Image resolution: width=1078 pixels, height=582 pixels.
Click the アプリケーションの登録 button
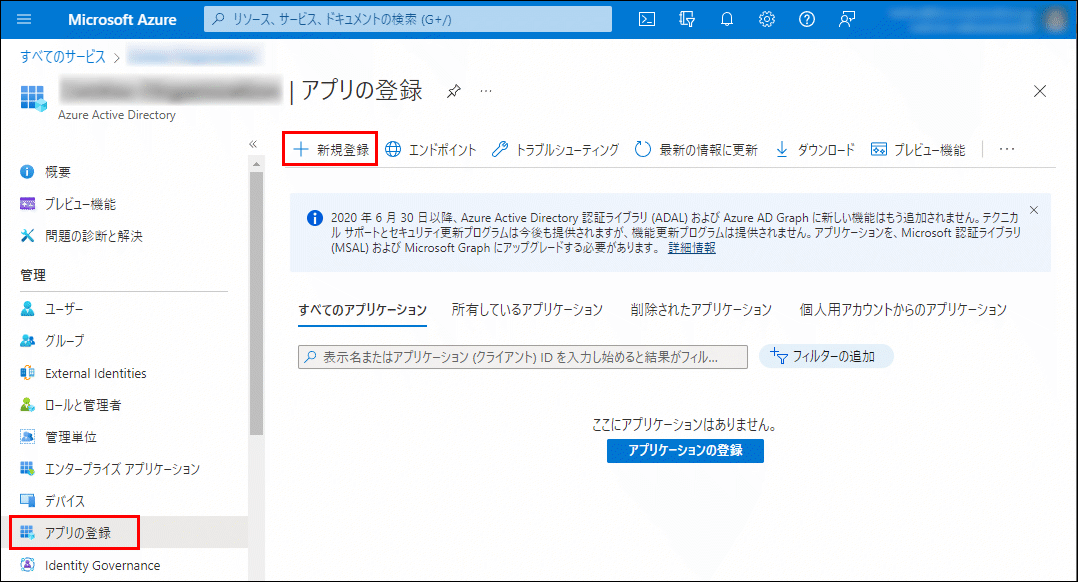click(685, 451)
